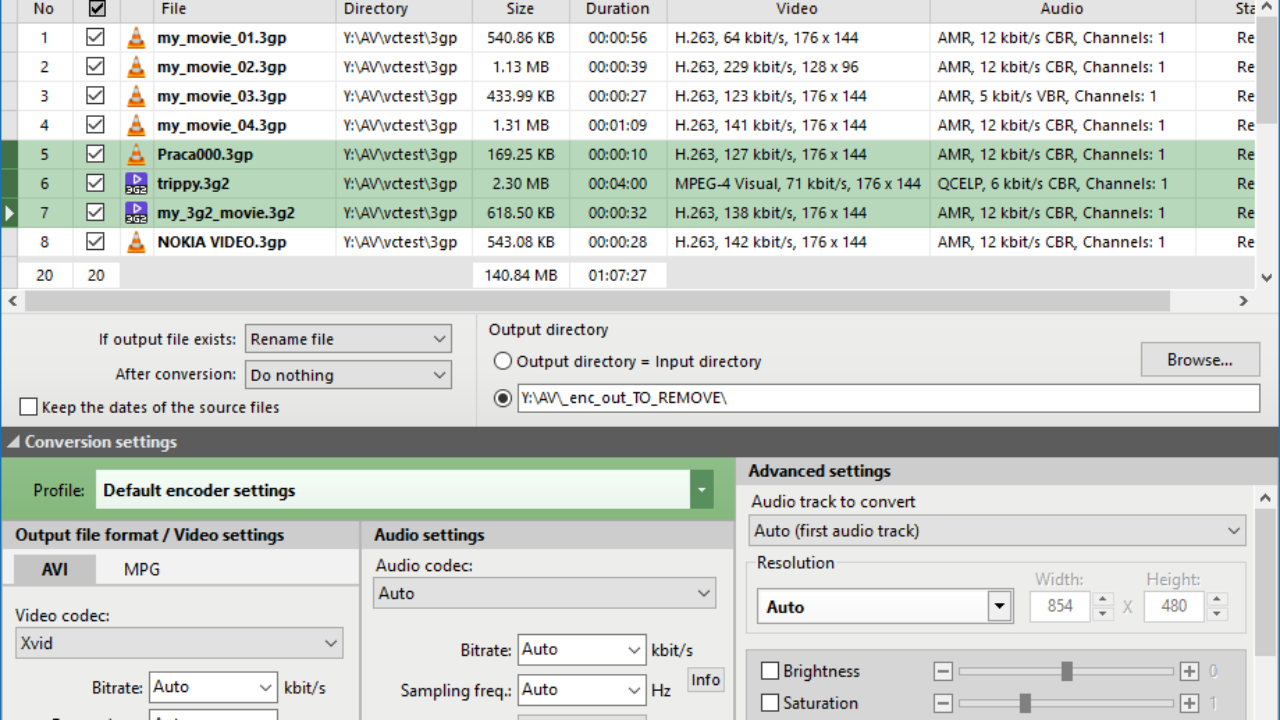This screenshot has height=720, width=1280.
Task: Select Output directory = Input directory option
Action: click(503, 362)
